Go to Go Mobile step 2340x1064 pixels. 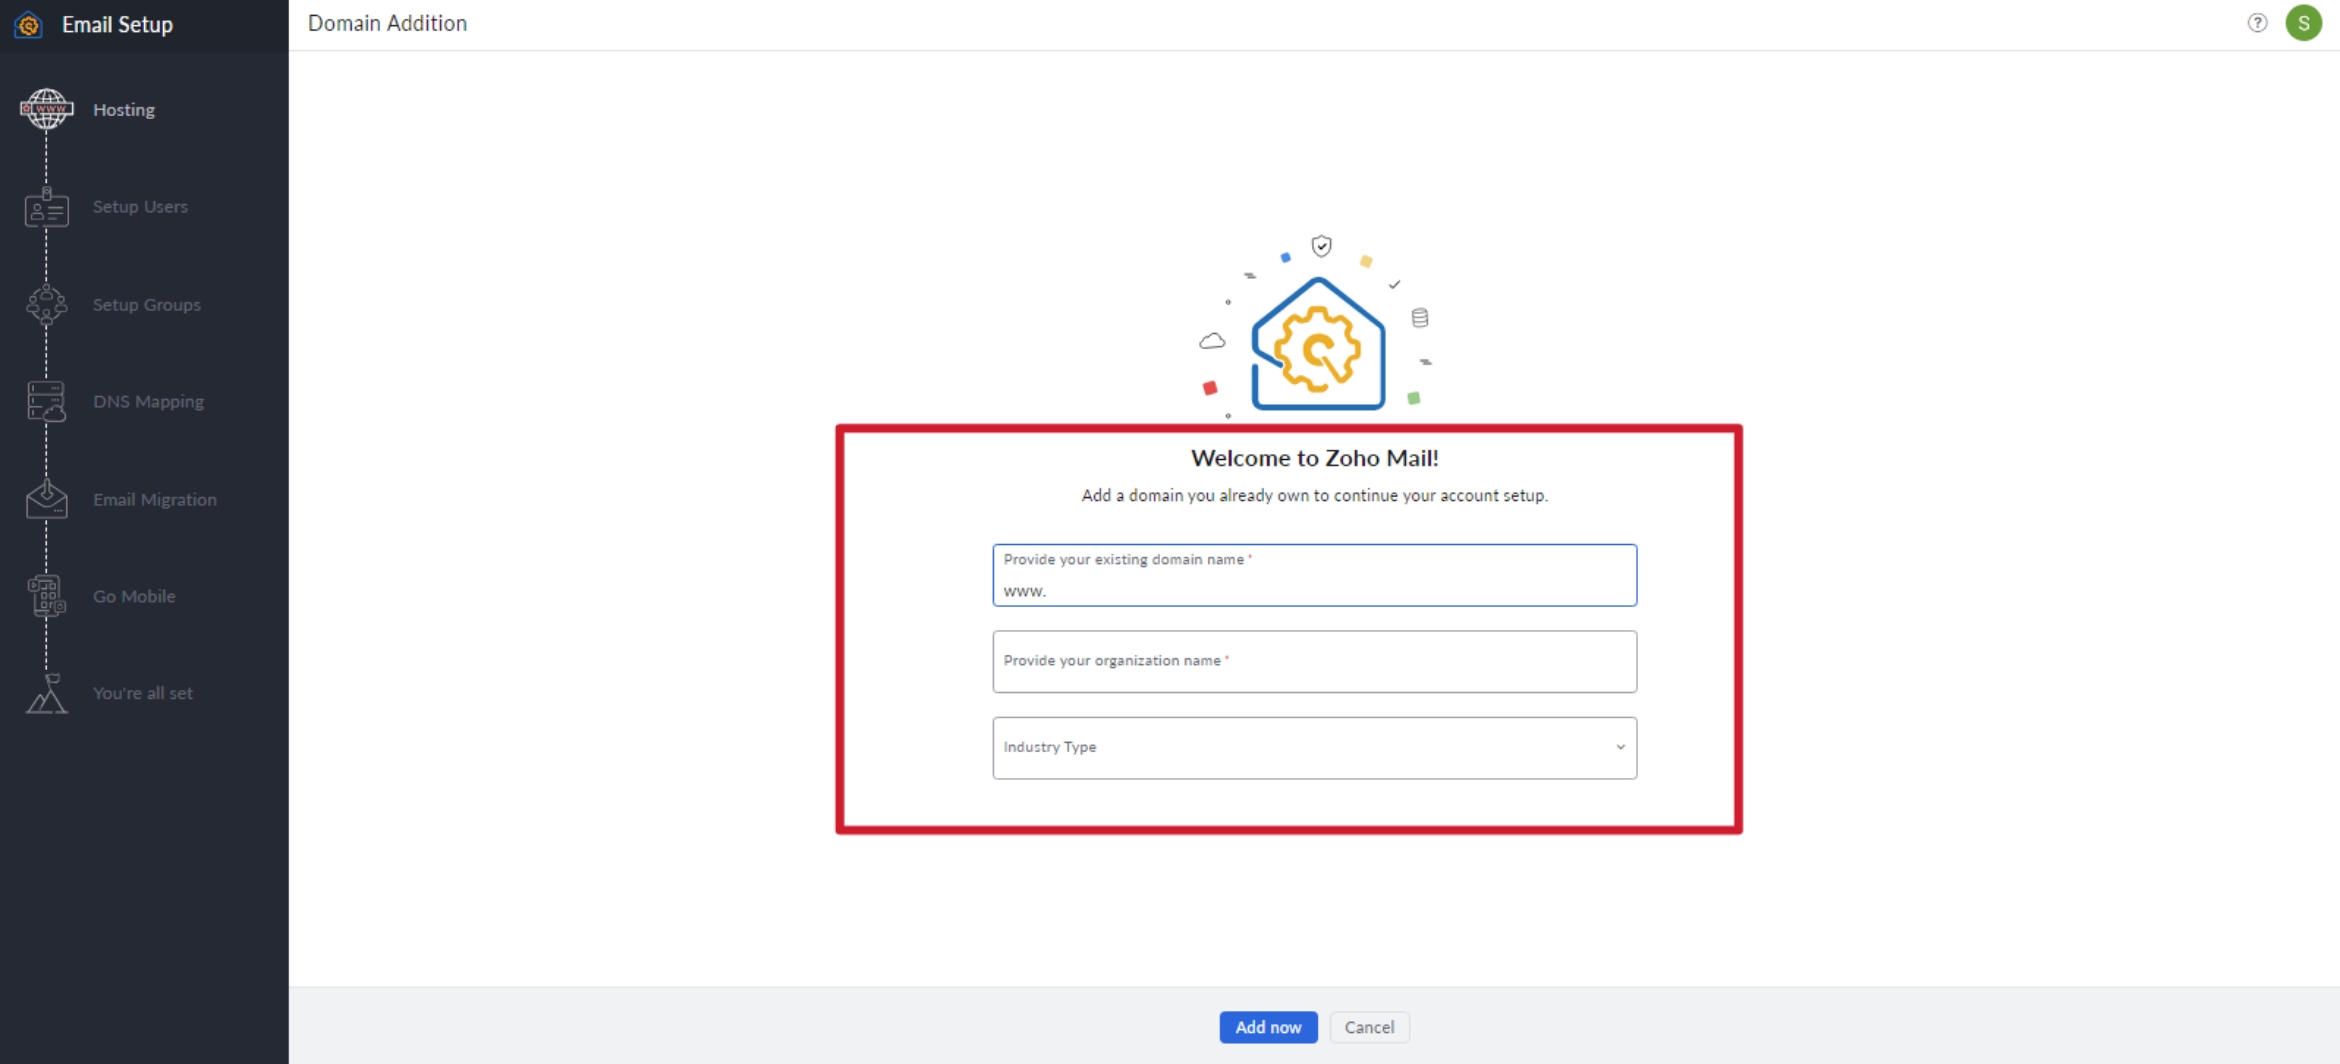point(134,597)
